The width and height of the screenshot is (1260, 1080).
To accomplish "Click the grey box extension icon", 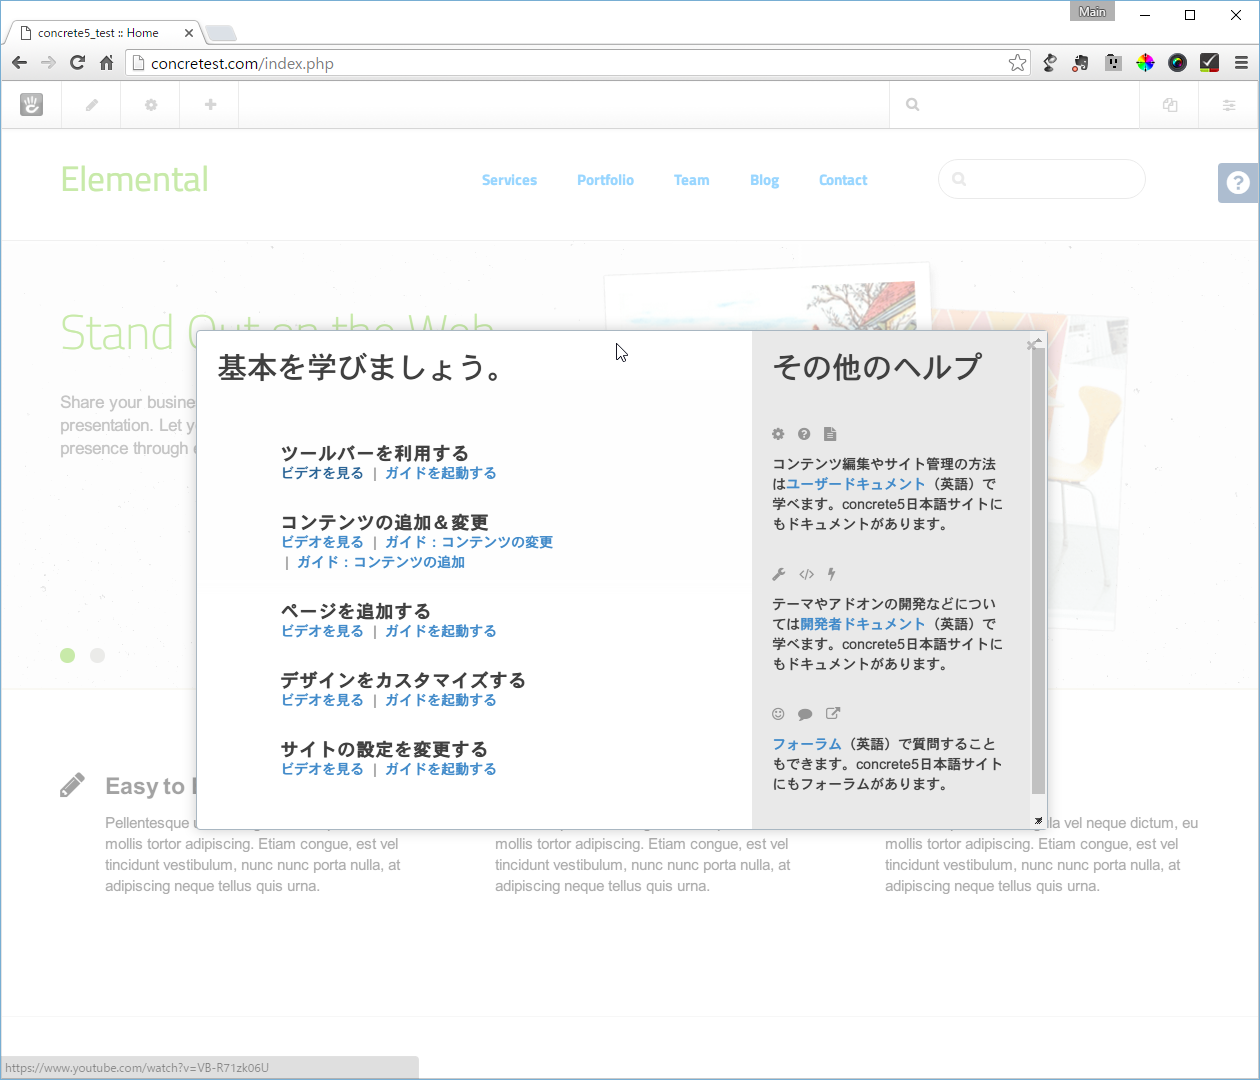I will [1113, 63].
